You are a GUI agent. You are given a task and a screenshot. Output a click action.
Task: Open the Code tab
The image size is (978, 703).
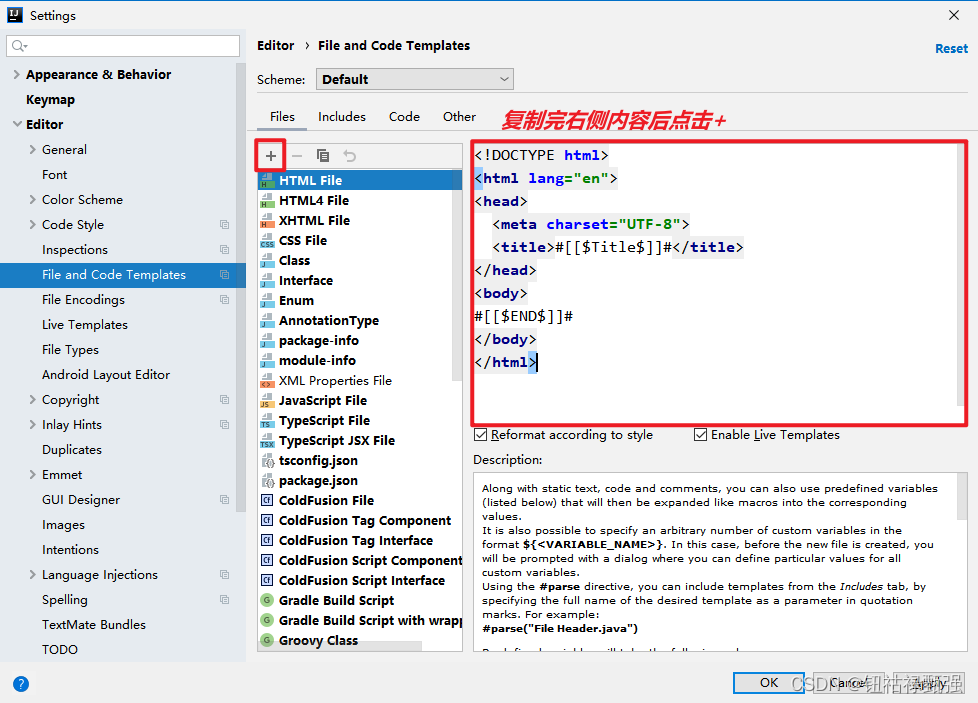tap(404, 116)
